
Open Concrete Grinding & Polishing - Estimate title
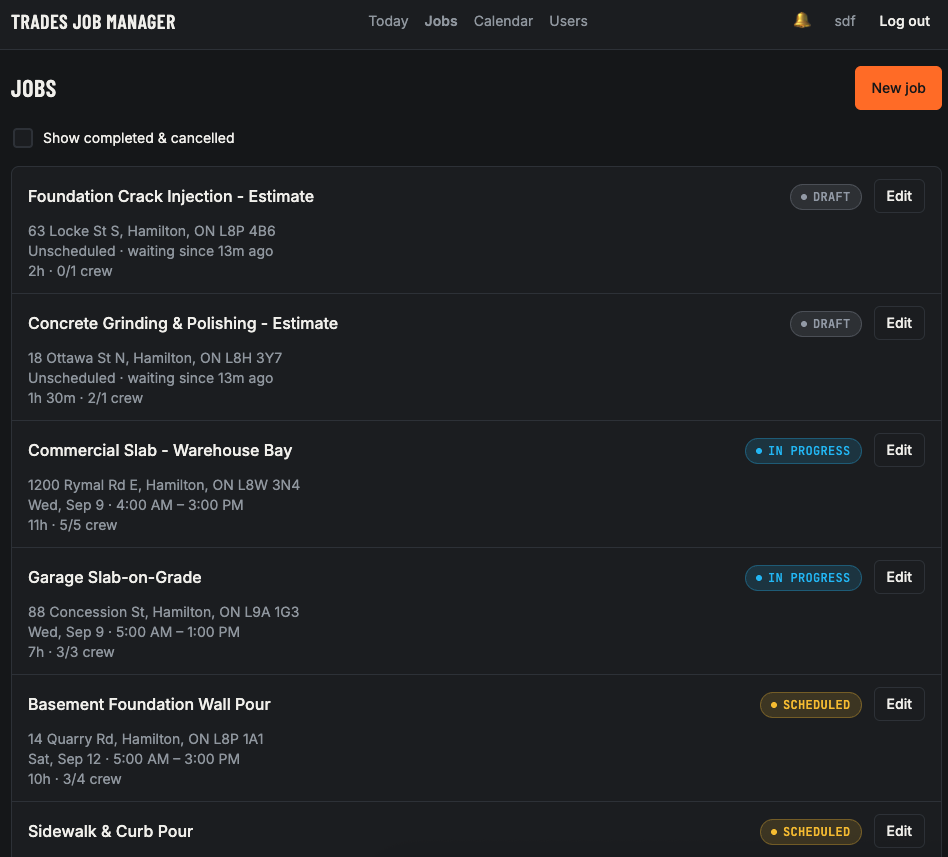[183, 324]
